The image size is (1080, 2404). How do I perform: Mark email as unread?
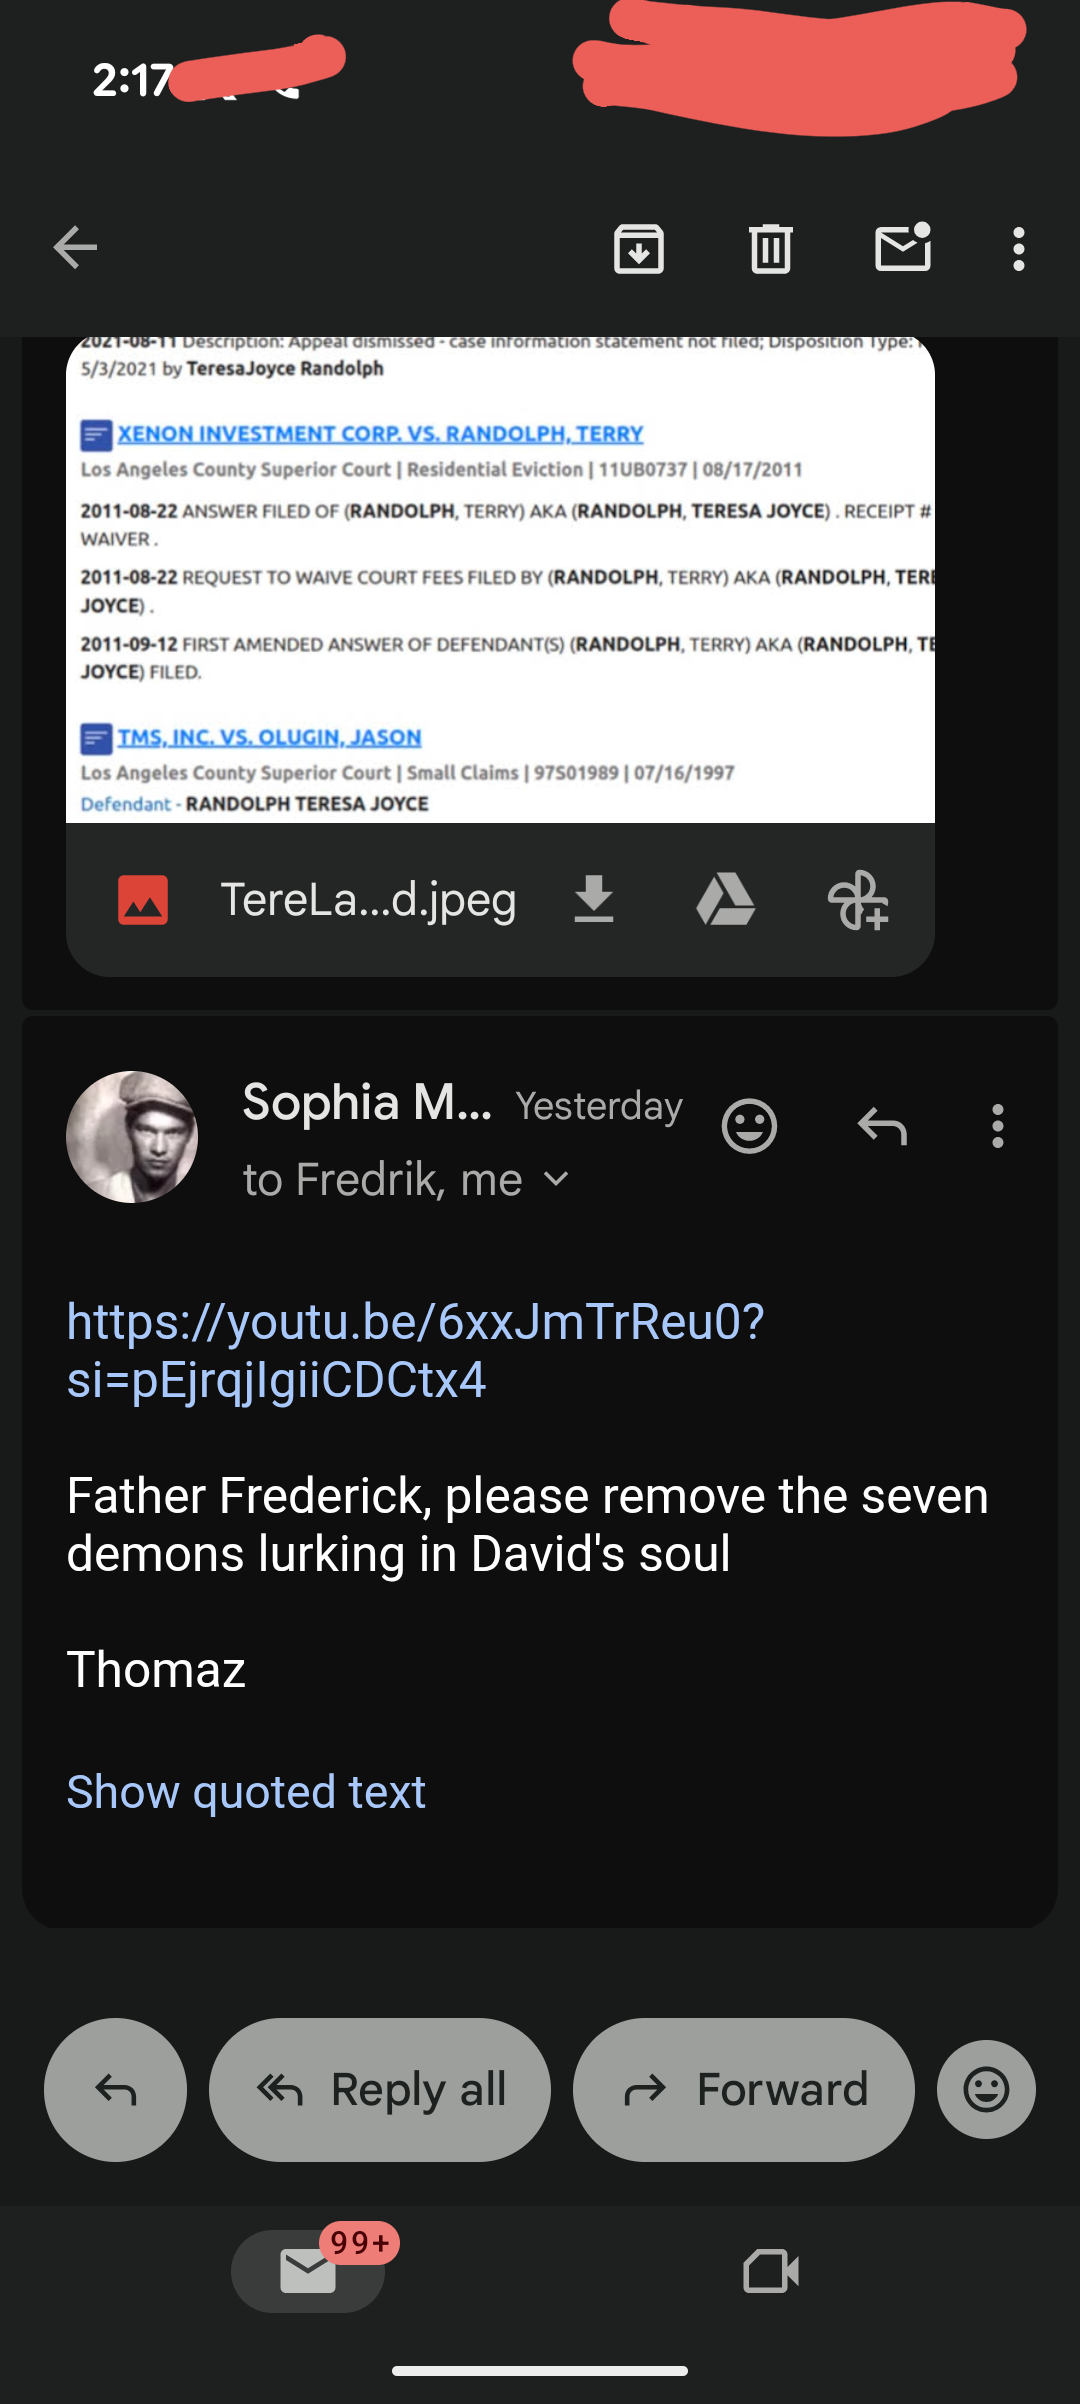click(903, 248)
